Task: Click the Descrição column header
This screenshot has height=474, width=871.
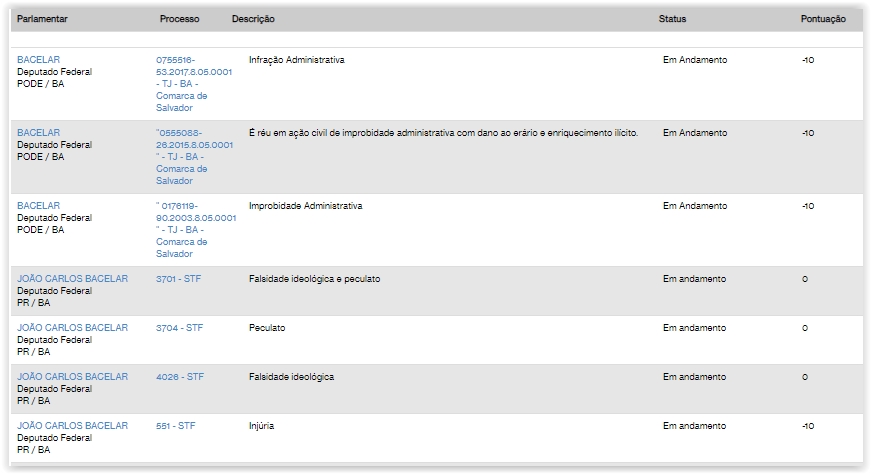Action: (x=253, y=20)
